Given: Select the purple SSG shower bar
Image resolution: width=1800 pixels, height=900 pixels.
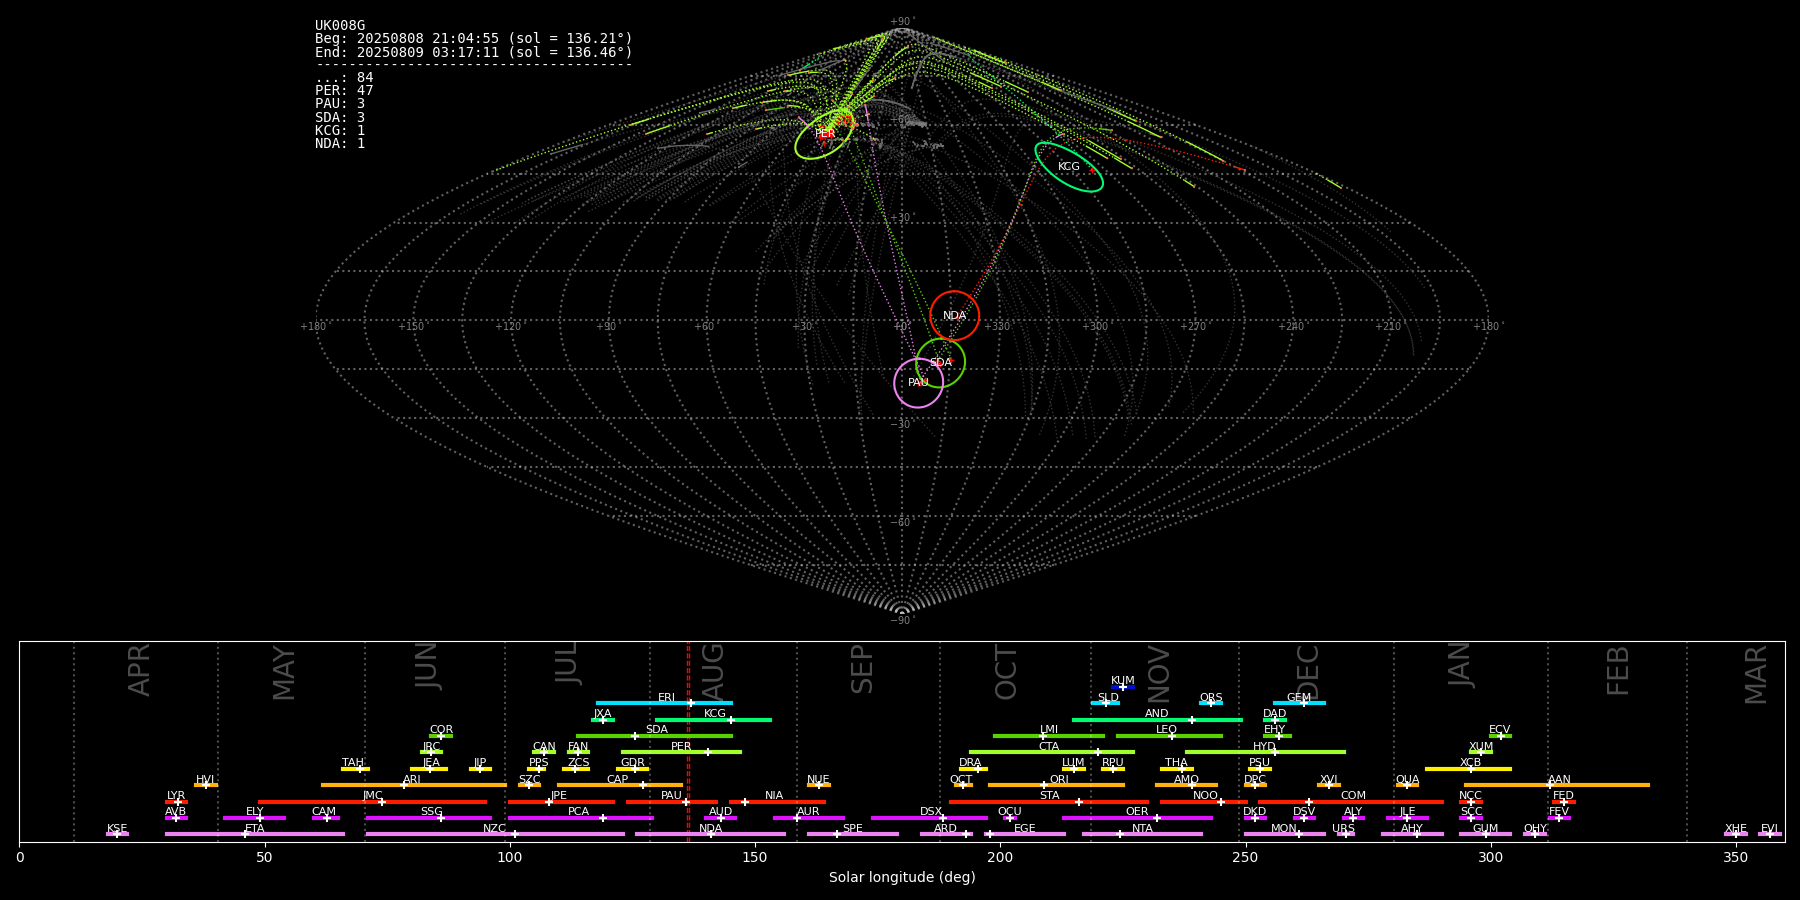Looking at the screenshot, I should click(429, 818).
